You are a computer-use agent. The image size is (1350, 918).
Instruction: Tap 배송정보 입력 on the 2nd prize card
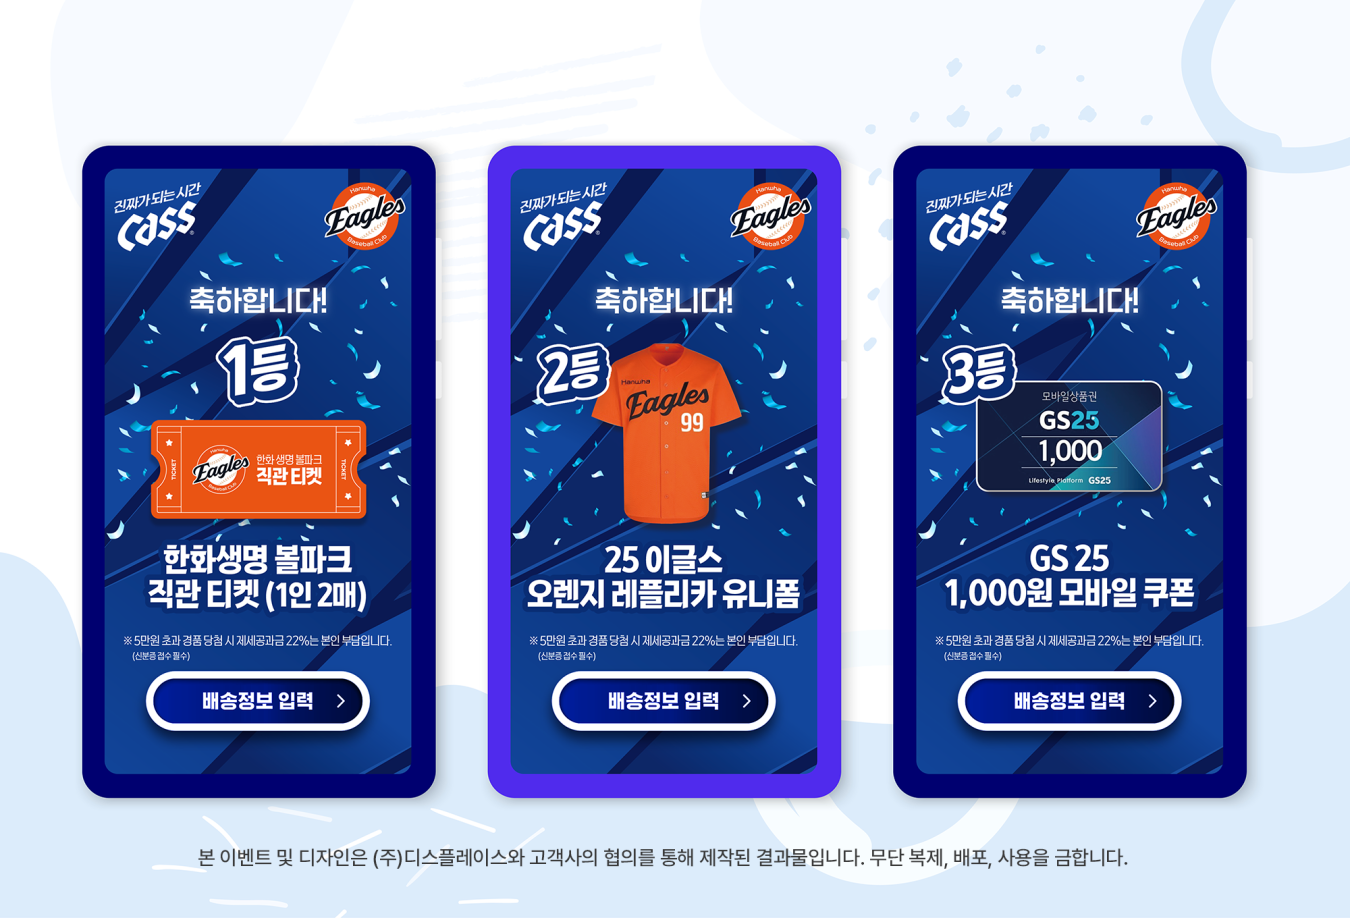[664, 701]
